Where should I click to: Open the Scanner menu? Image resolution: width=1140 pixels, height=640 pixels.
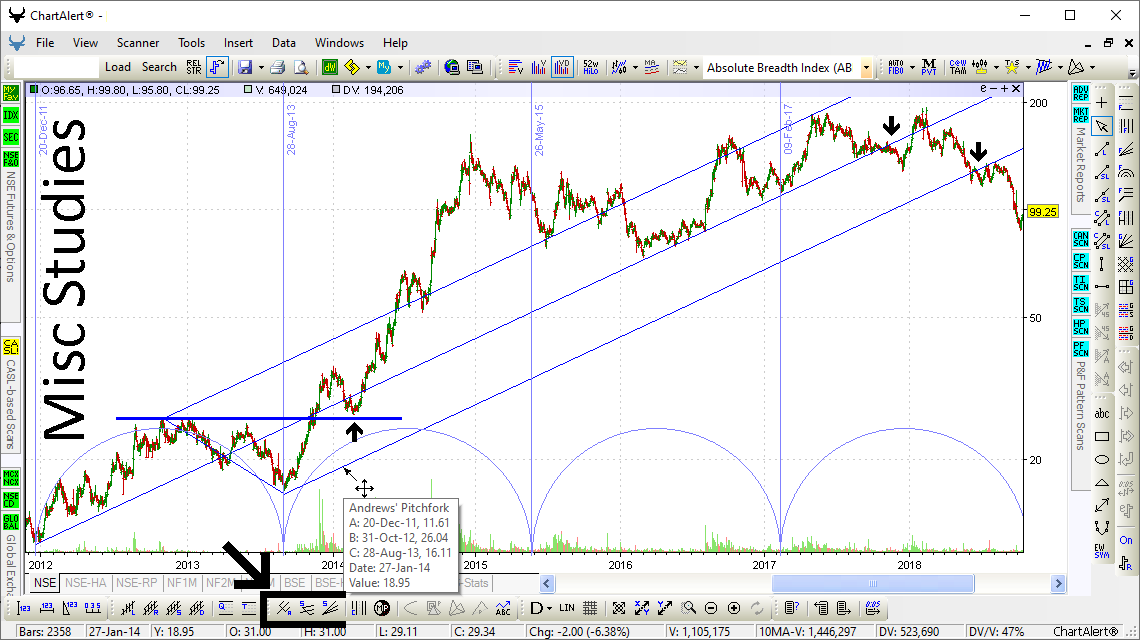point(137,43)
